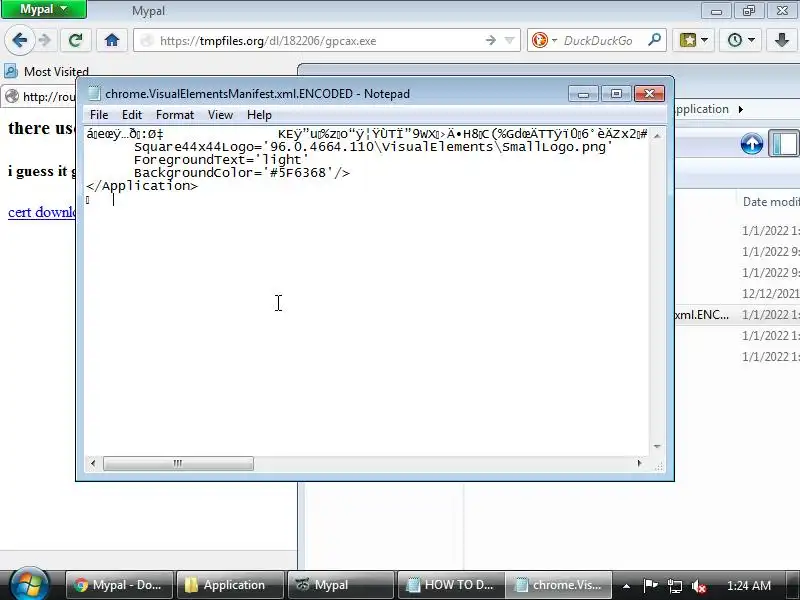This screenshot has height=600, width=800.
Task: Open Notepad's File menu
Action: point(99,115)
